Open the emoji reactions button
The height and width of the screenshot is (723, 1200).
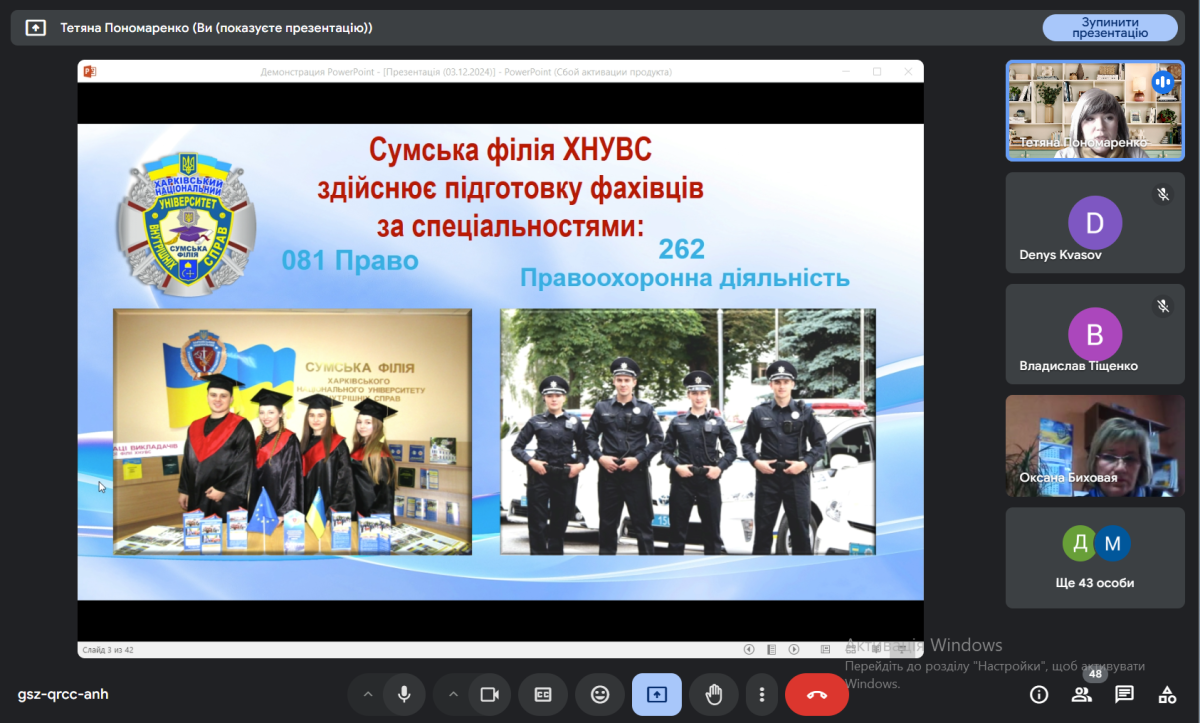click(600, 695)
